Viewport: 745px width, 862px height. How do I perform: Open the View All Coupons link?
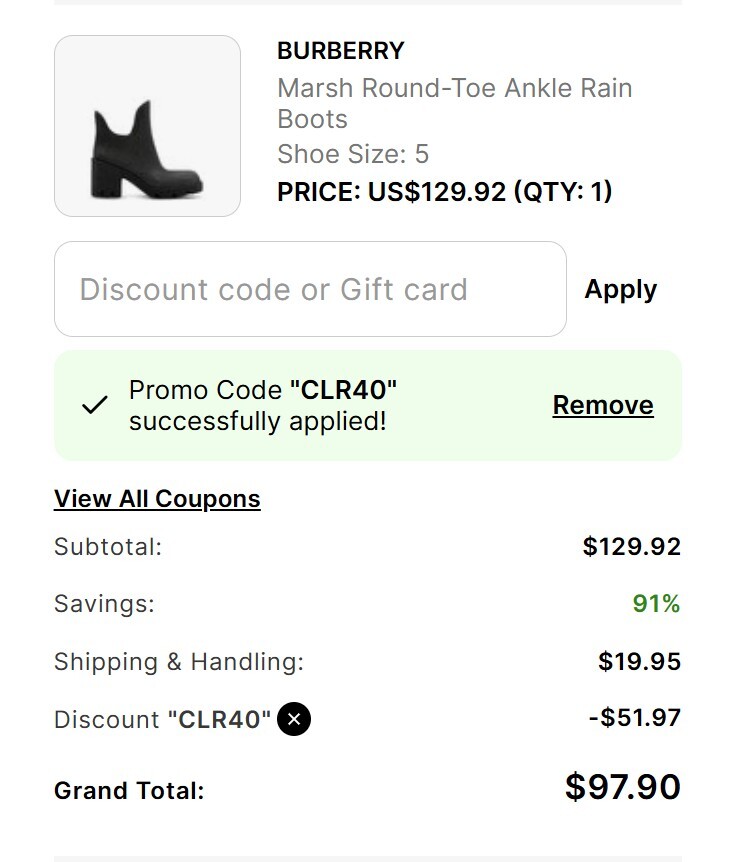click(x=157, y=499)
